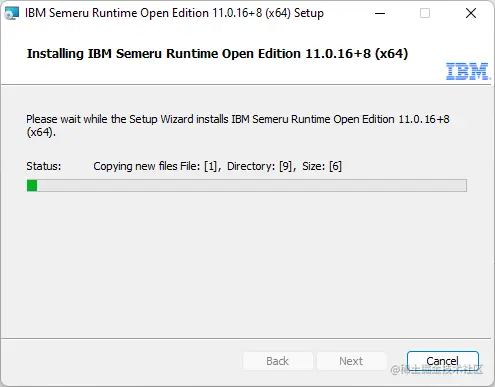This screenshot has width=495, height=387.
Task: Cancel the Semeru Runtime installation
Action: click(x=443, y=361)
